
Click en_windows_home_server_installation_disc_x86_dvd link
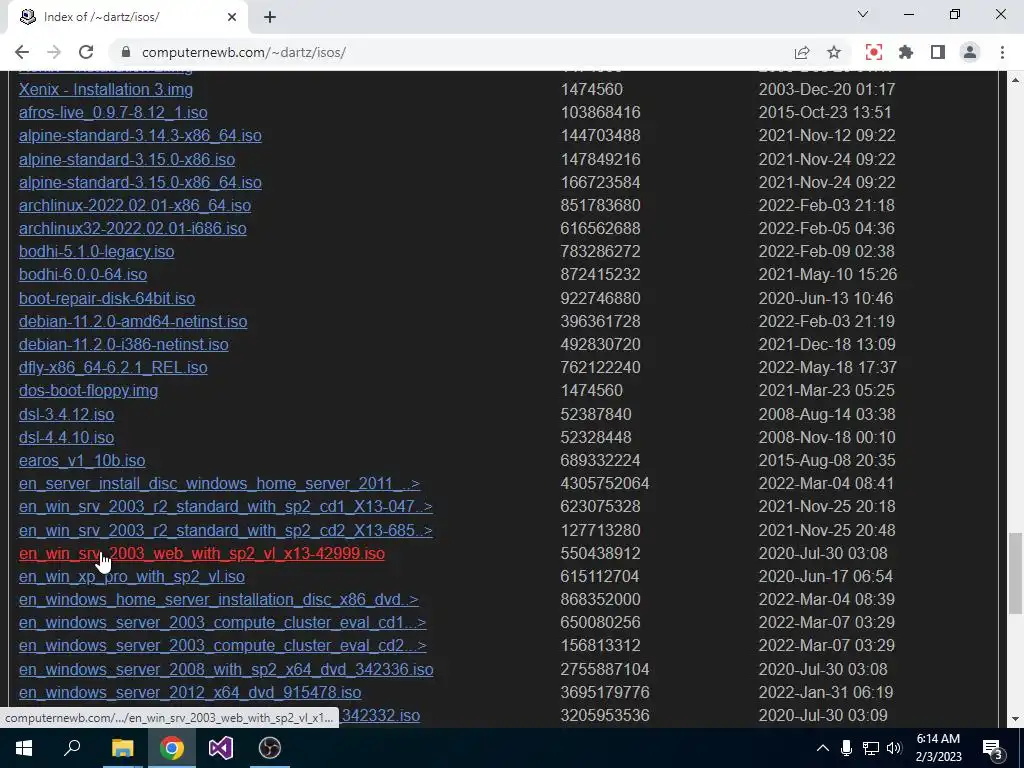(219, 600)
